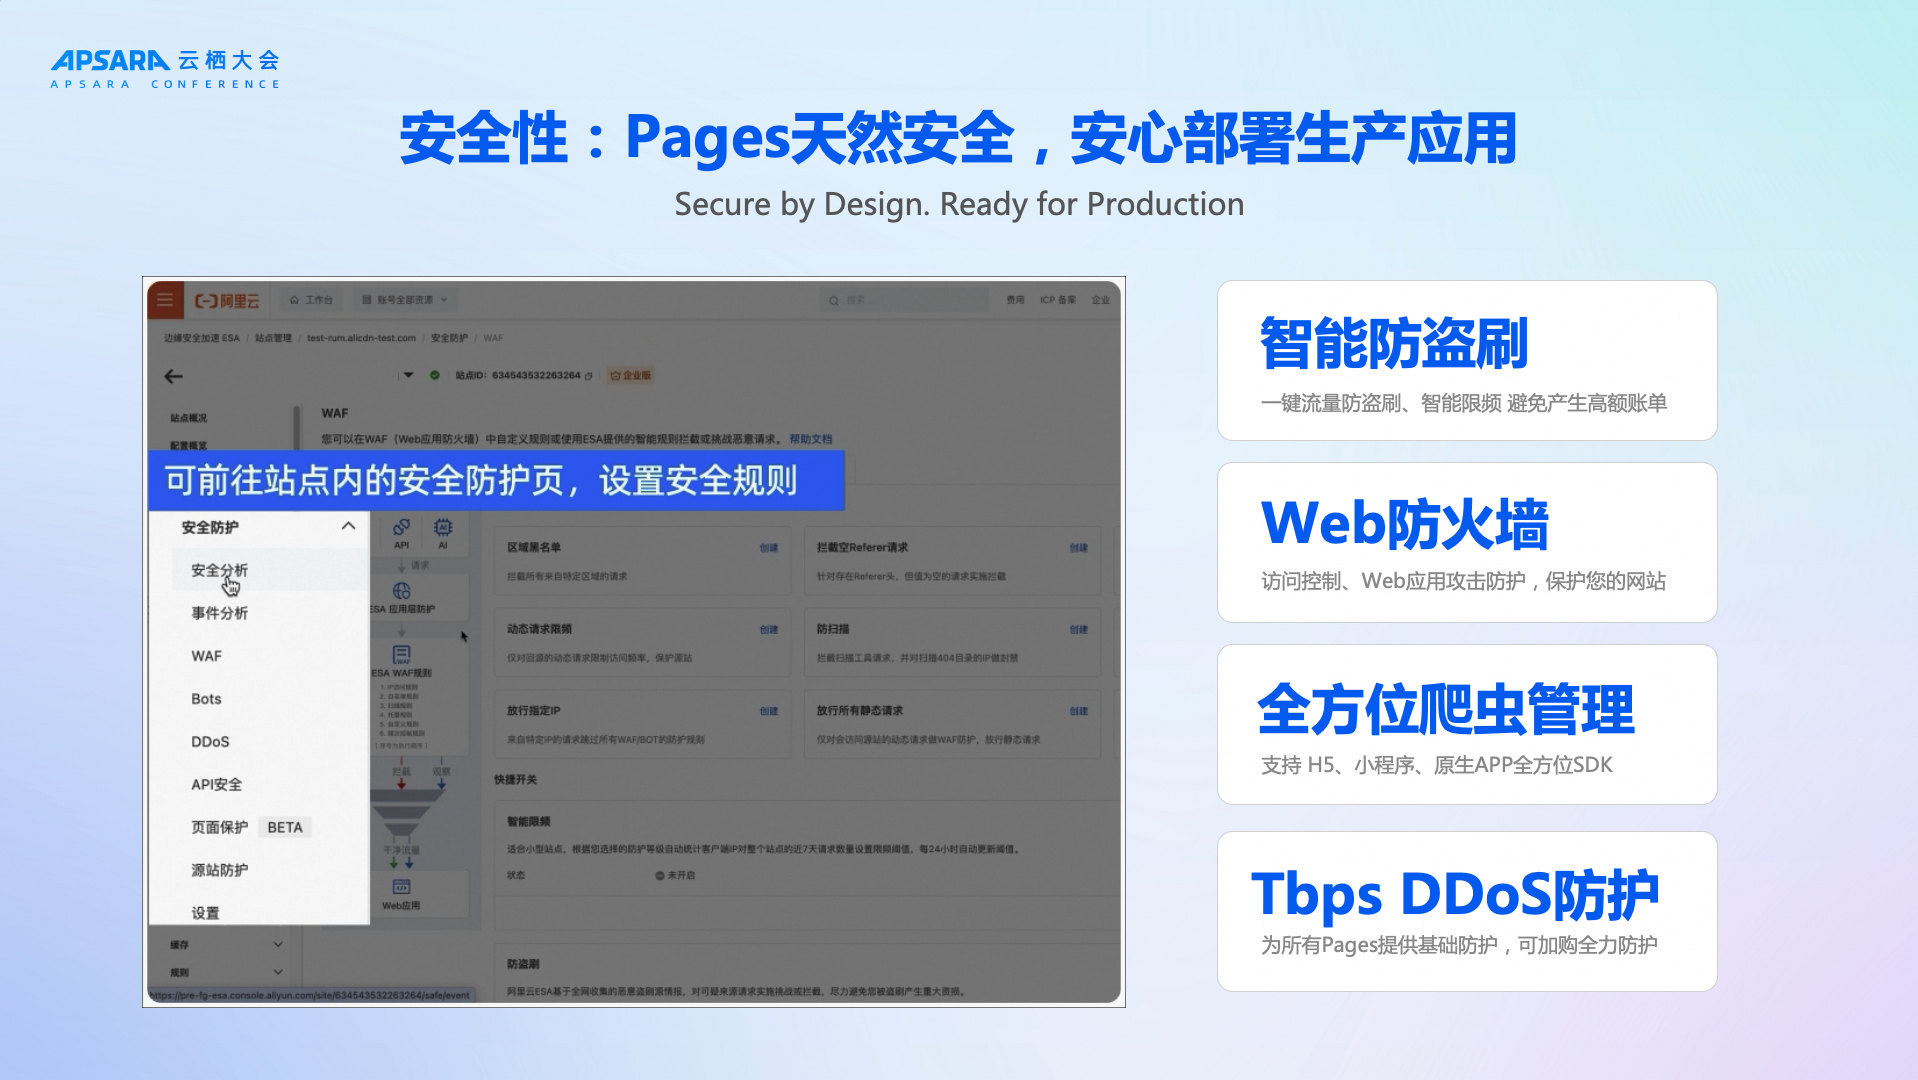Click the ESA 应用层防护 globe icon

click(402, 591)
